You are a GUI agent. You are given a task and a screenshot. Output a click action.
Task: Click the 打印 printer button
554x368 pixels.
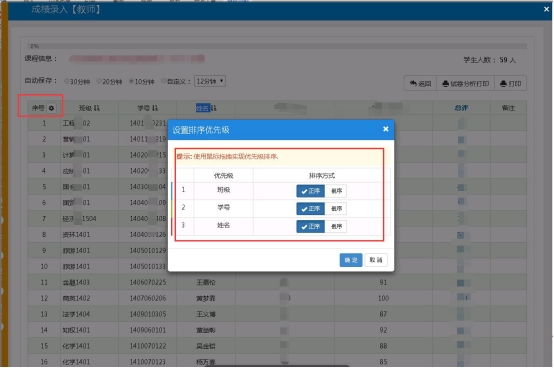[511, 83]
